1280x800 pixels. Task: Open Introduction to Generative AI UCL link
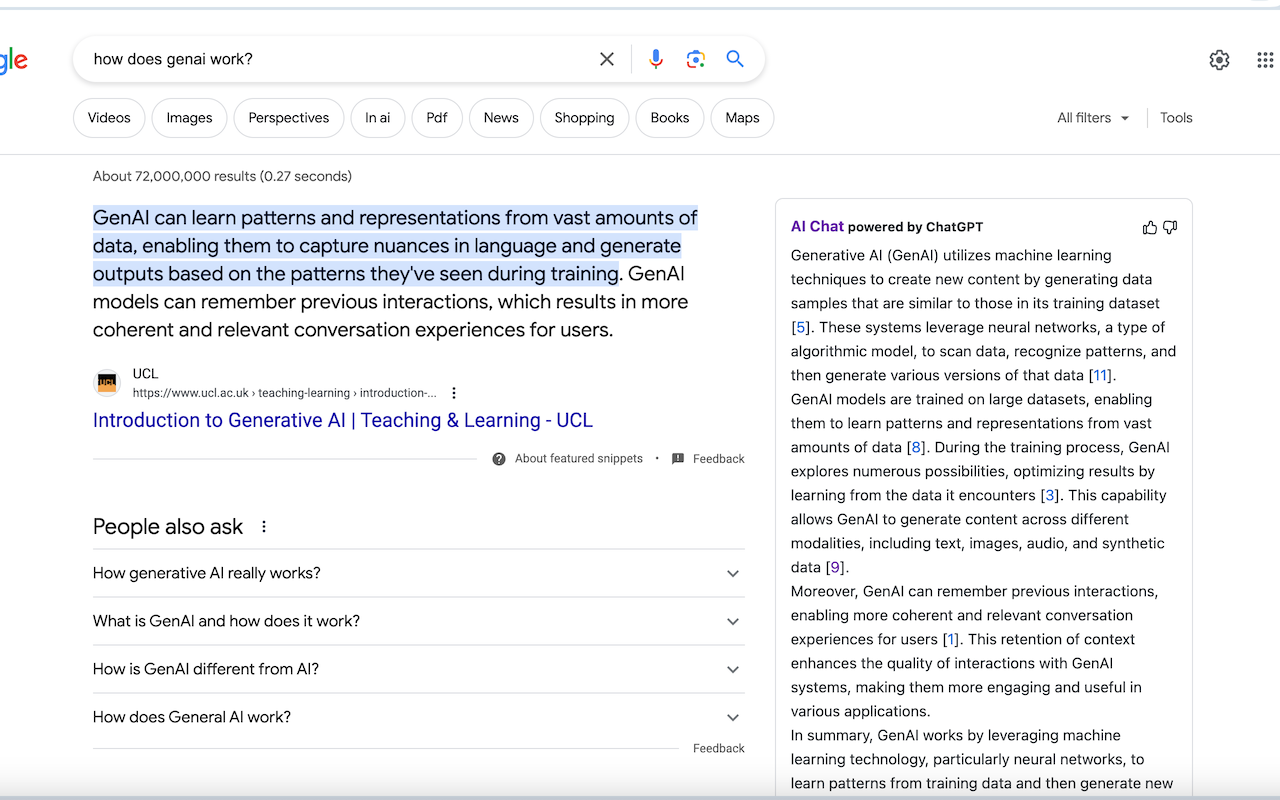click(x=343, y=420)
